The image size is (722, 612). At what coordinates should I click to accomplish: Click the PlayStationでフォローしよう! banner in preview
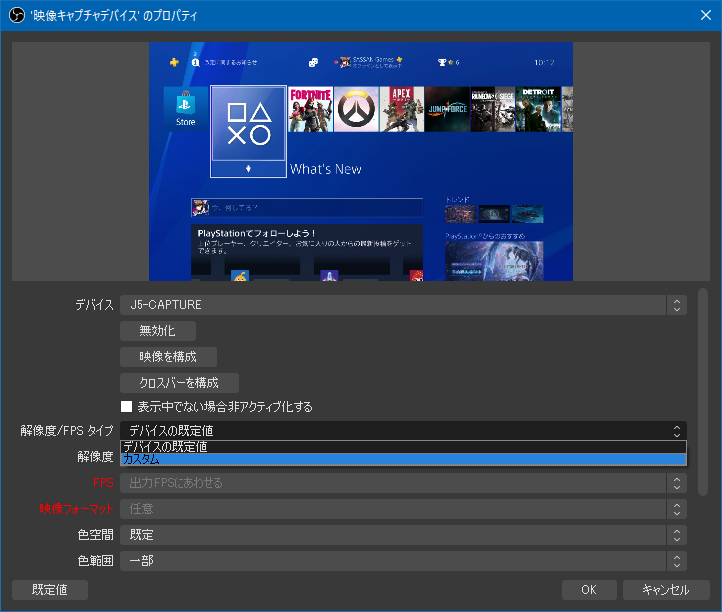[307, 252]
